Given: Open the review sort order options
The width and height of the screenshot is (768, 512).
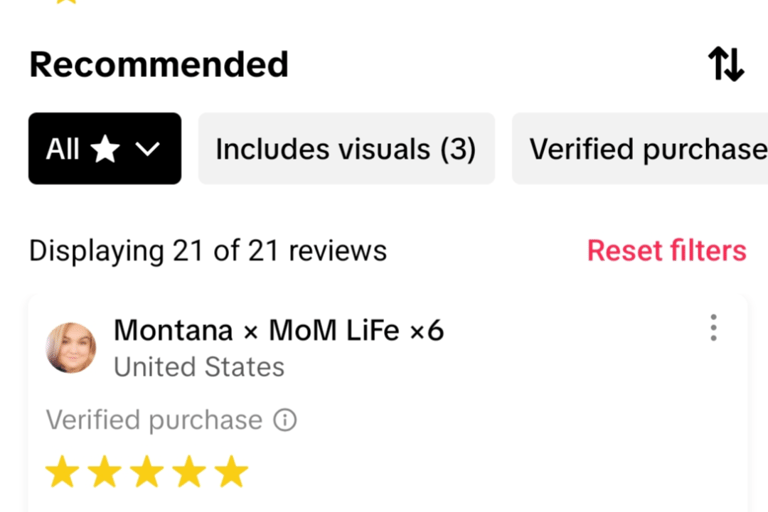Looking at the screenshot, I should [x=726, y=65].
